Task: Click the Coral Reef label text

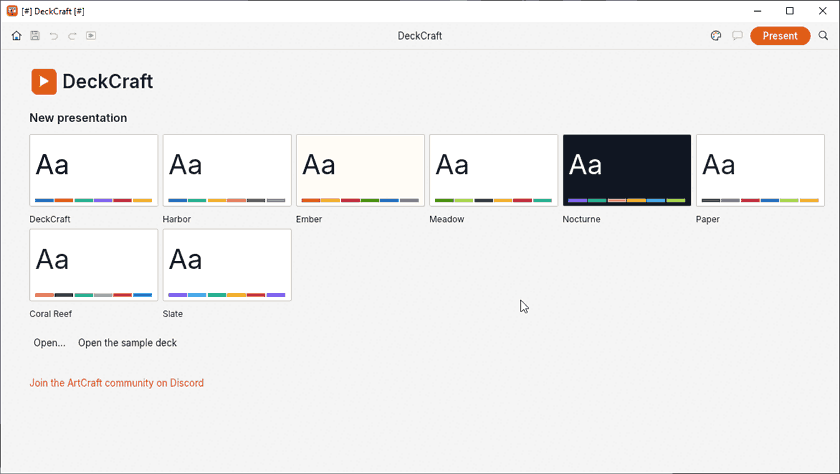Action: coord(50,314)
